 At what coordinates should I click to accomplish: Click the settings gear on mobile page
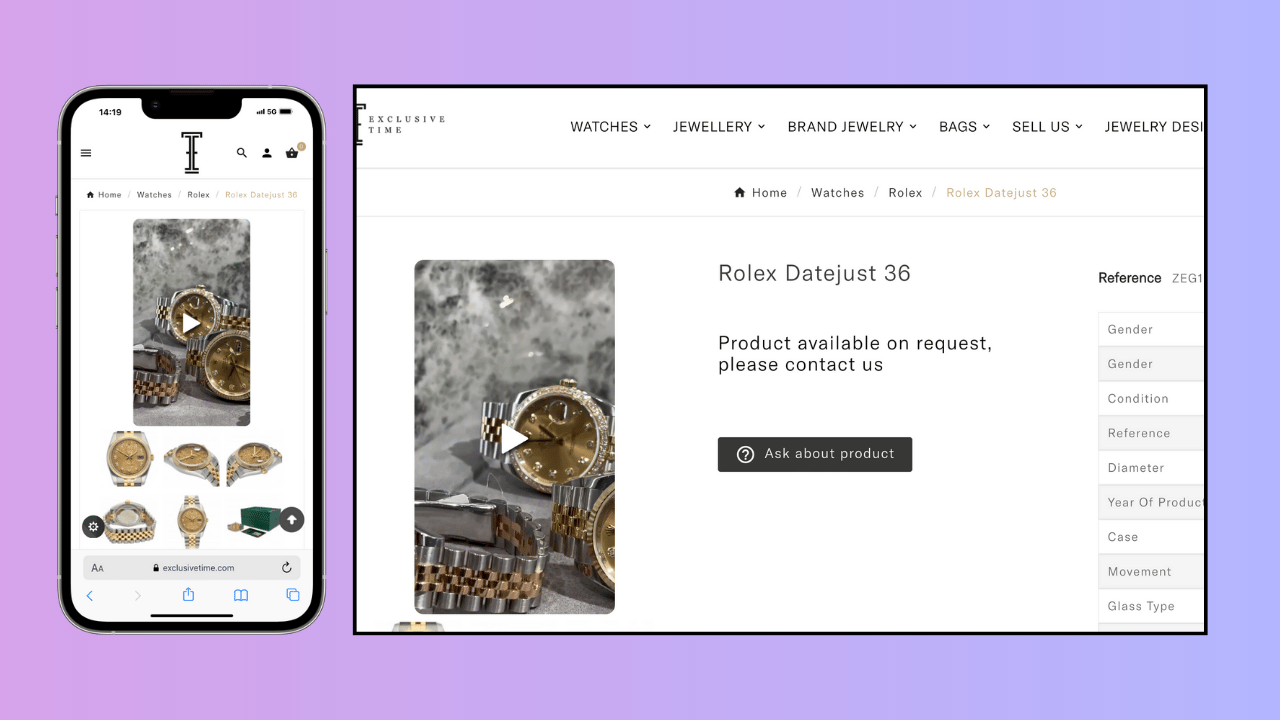click(x=93, y=526)
